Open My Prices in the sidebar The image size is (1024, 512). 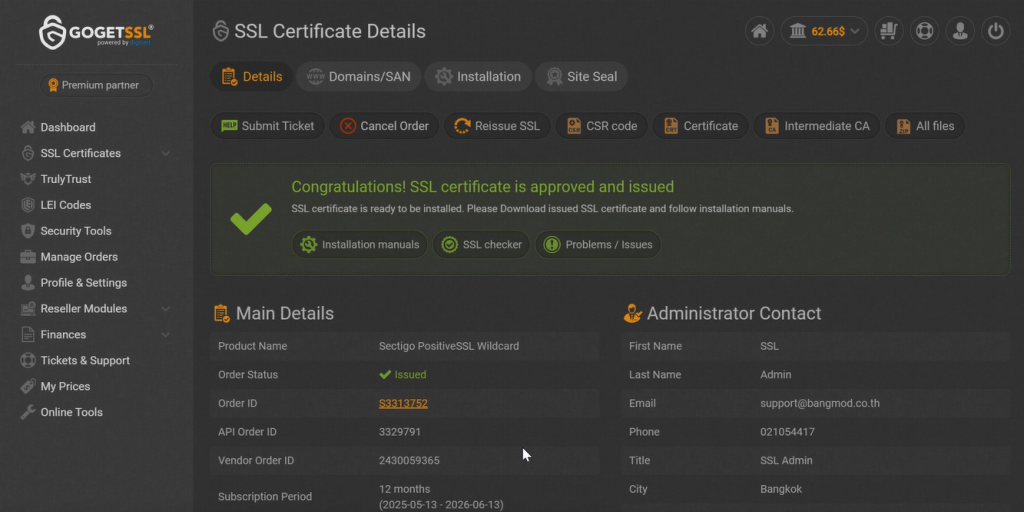coord(65,387)
